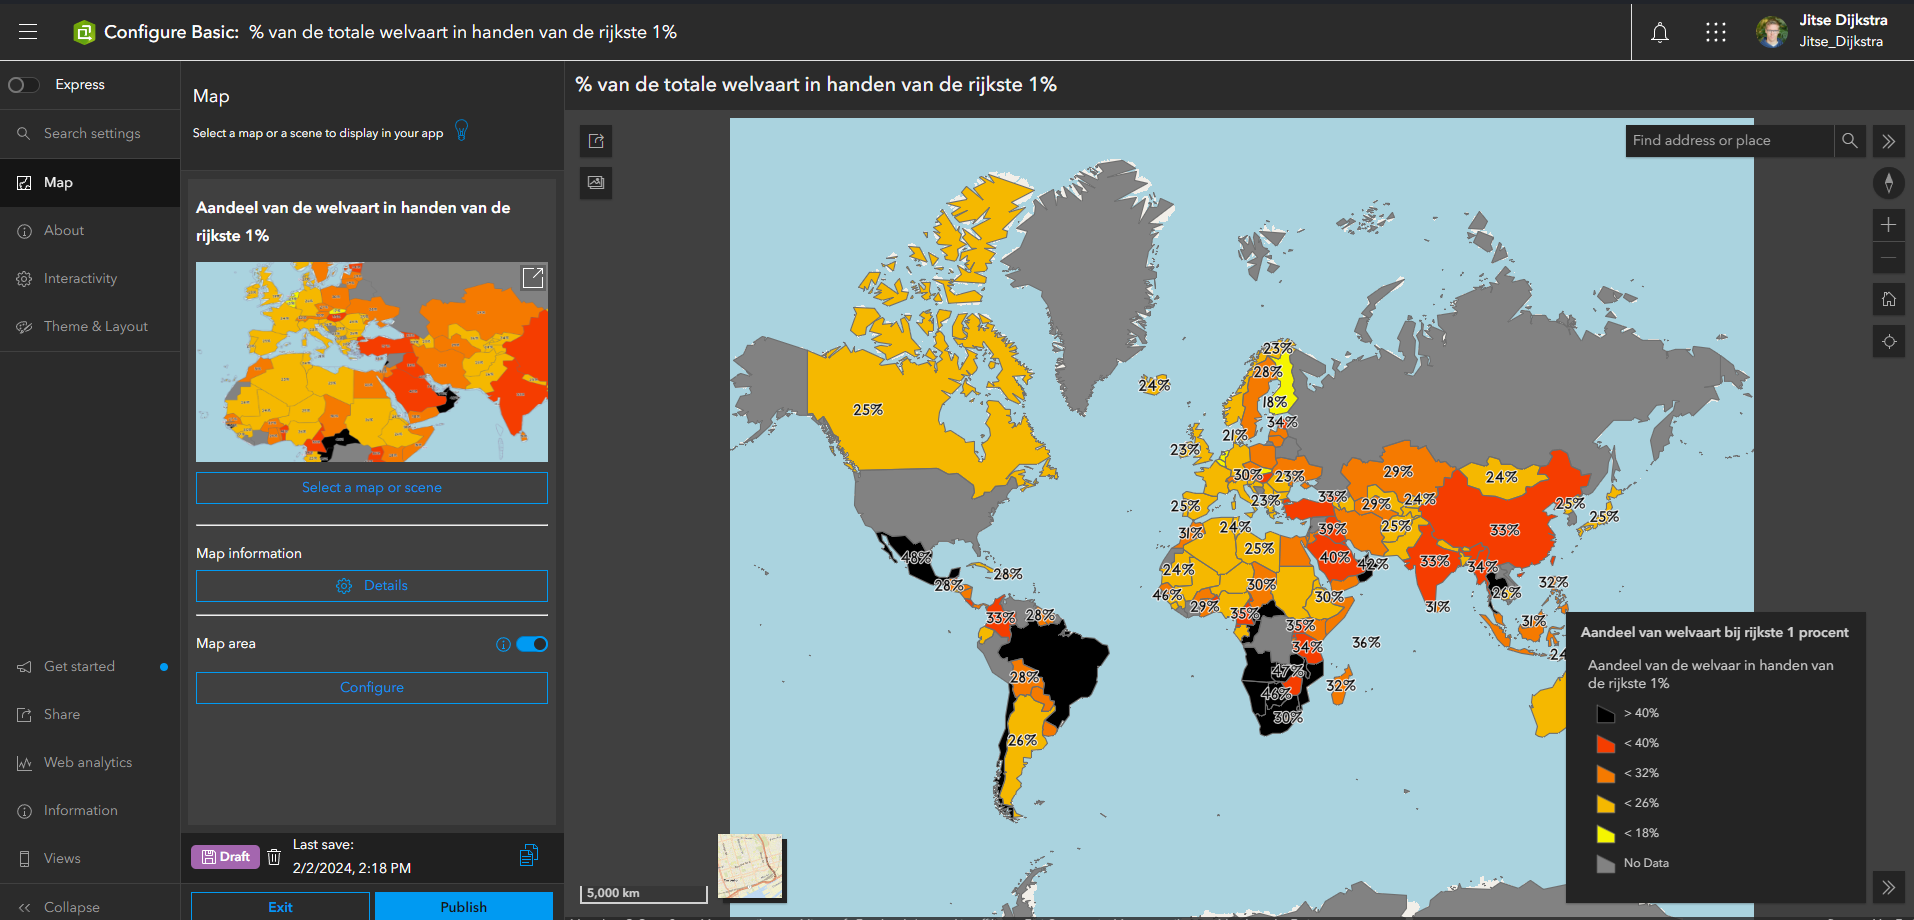Open notifications bell

point(1660,33)
